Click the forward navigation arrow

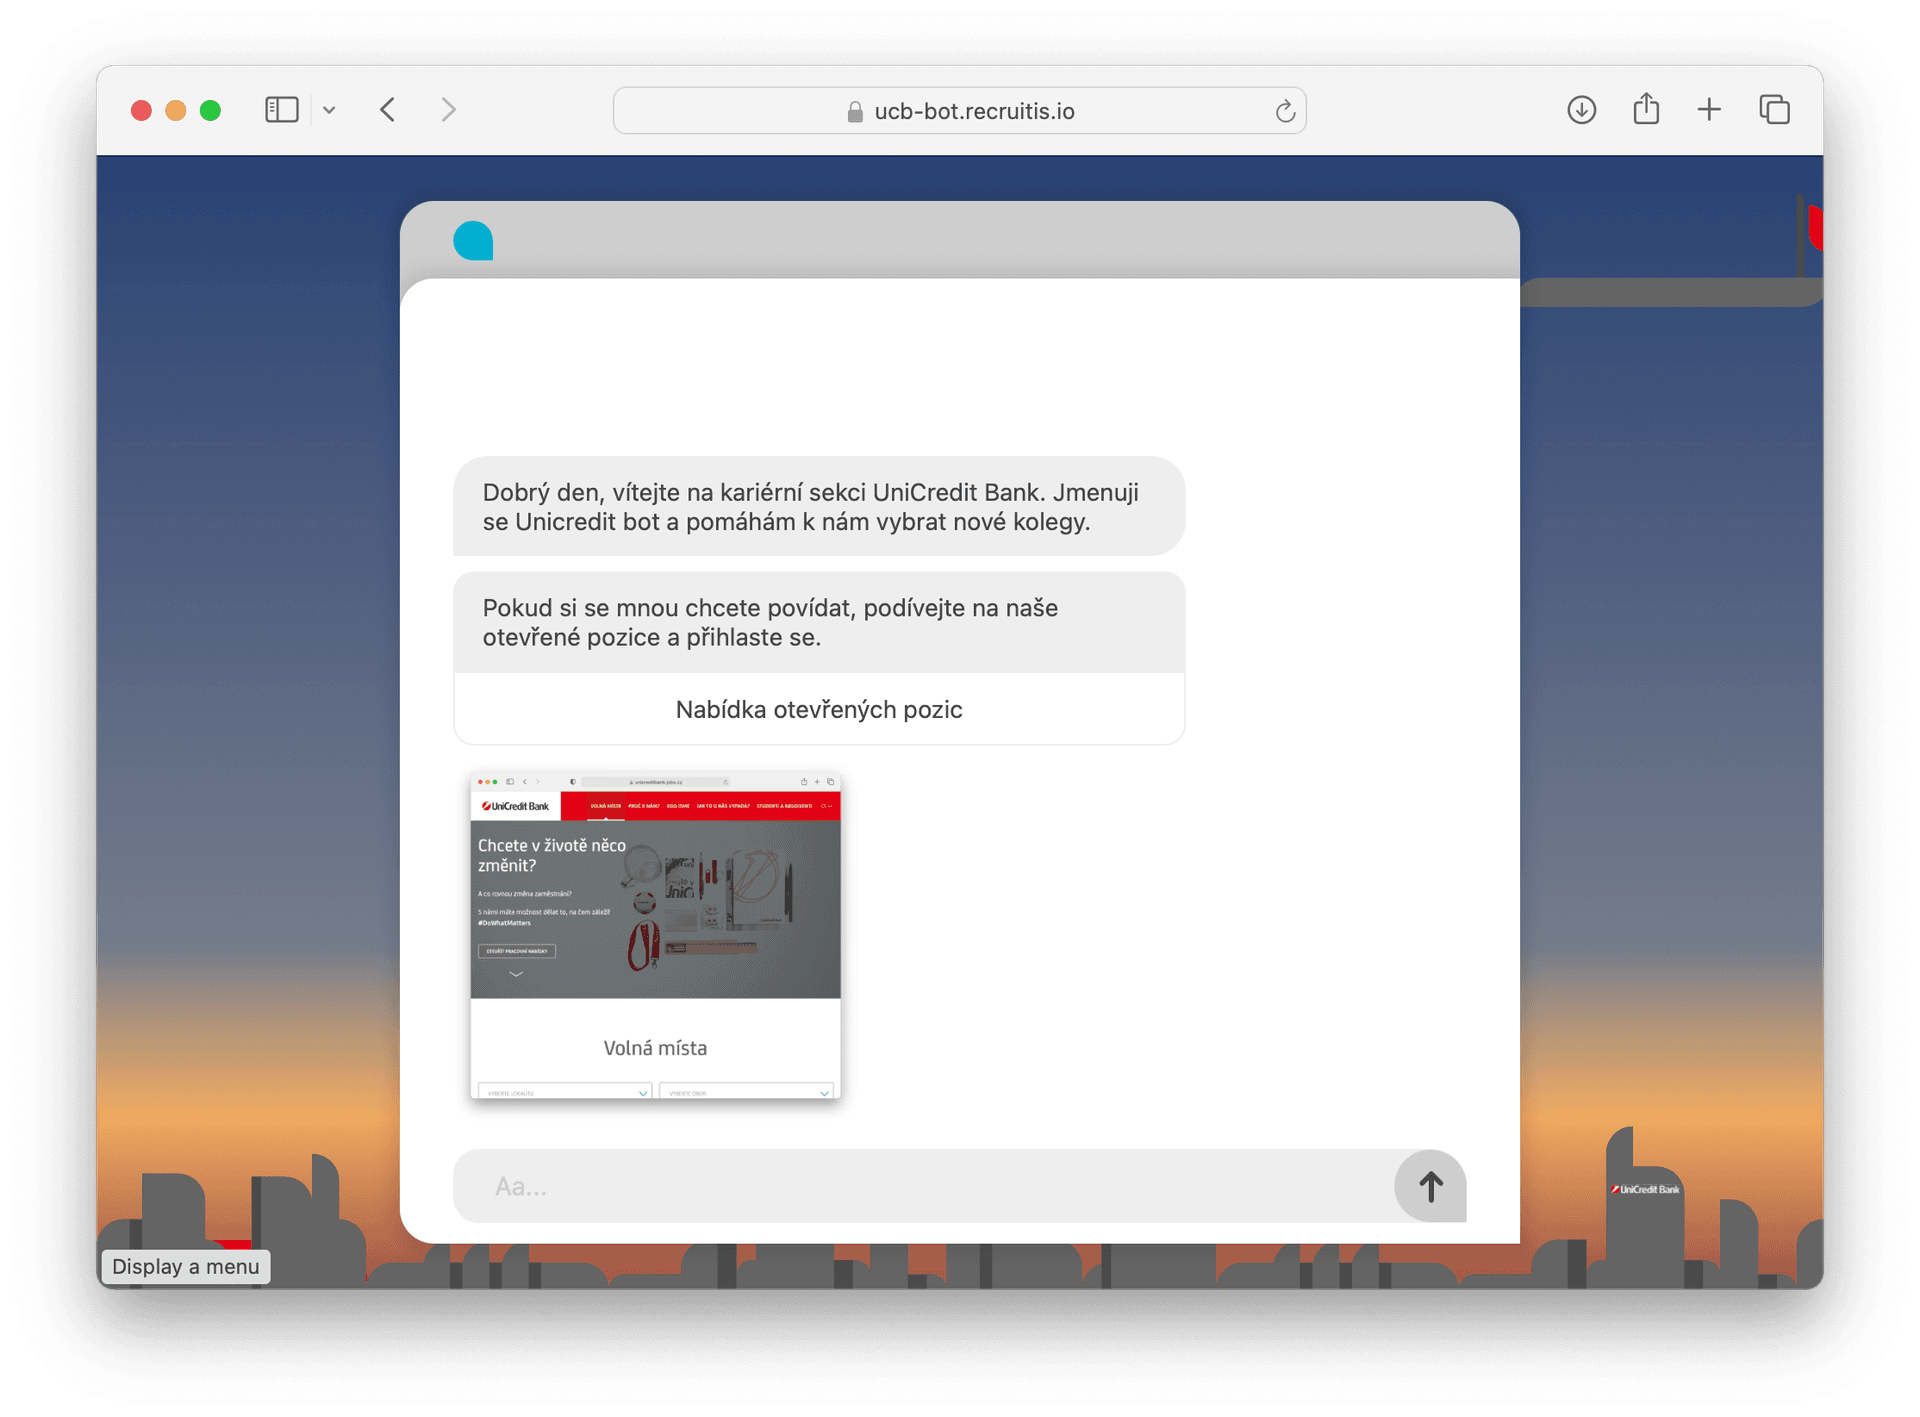click(x=448, y=110)
